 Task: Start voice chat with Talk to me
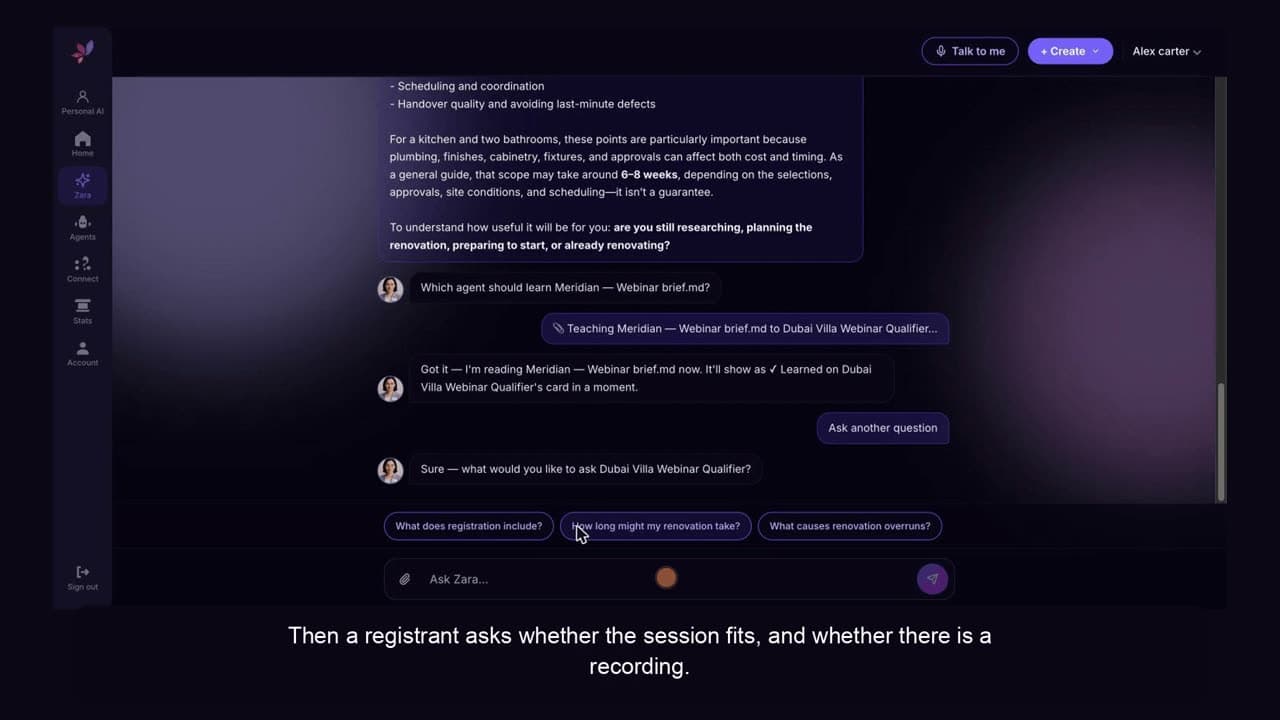970,51
